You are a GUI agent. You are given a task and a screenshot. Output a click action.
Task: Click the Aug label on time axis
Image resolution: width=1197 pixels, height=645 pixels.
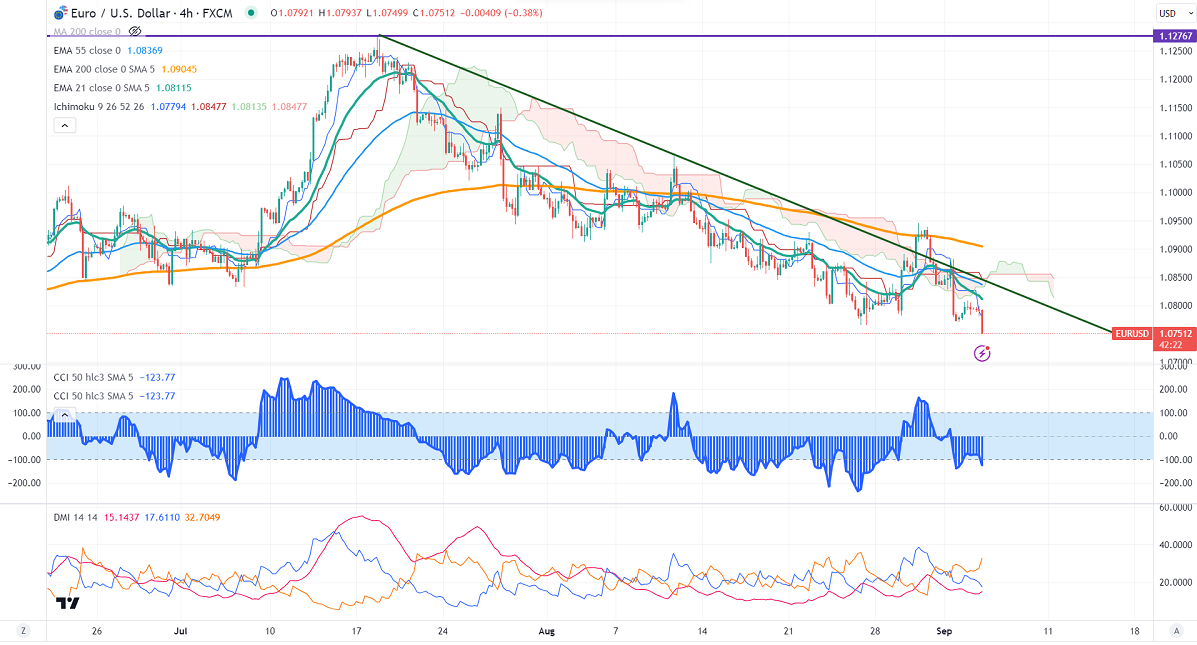pyautogui.click(x=547, y=631)
